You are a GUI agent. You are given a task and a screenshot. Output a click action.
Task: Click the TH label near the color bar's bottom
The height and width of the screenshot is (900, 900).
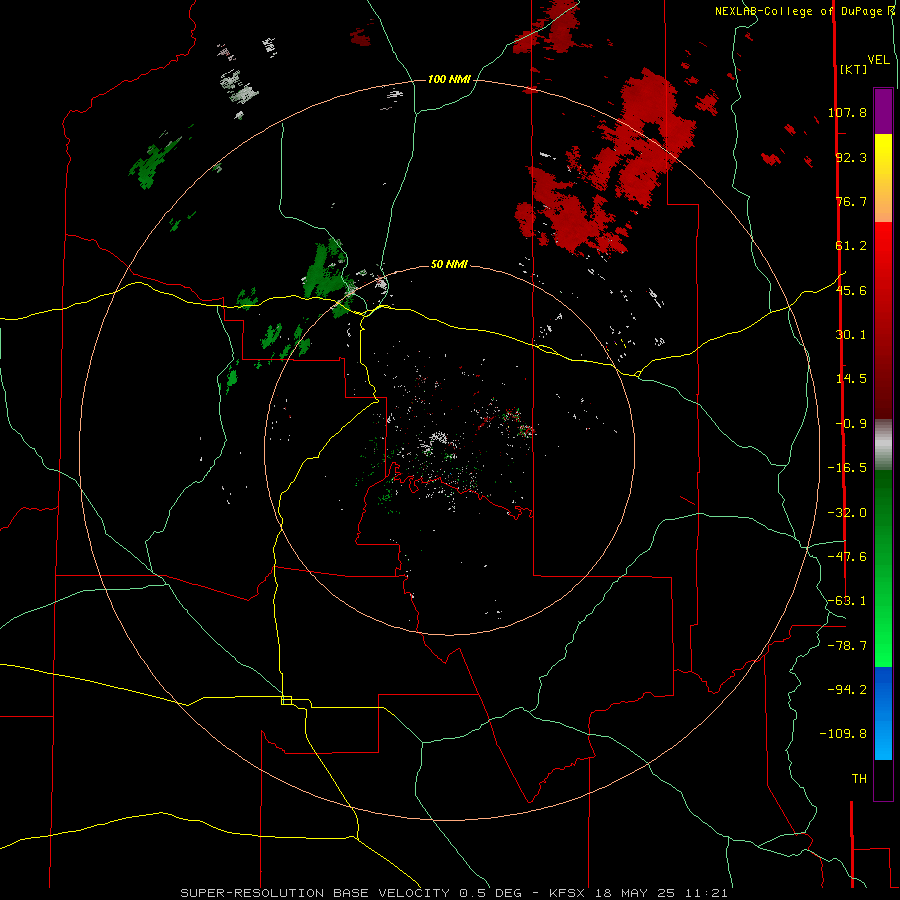pyautogui.click(x=859, y=779)
